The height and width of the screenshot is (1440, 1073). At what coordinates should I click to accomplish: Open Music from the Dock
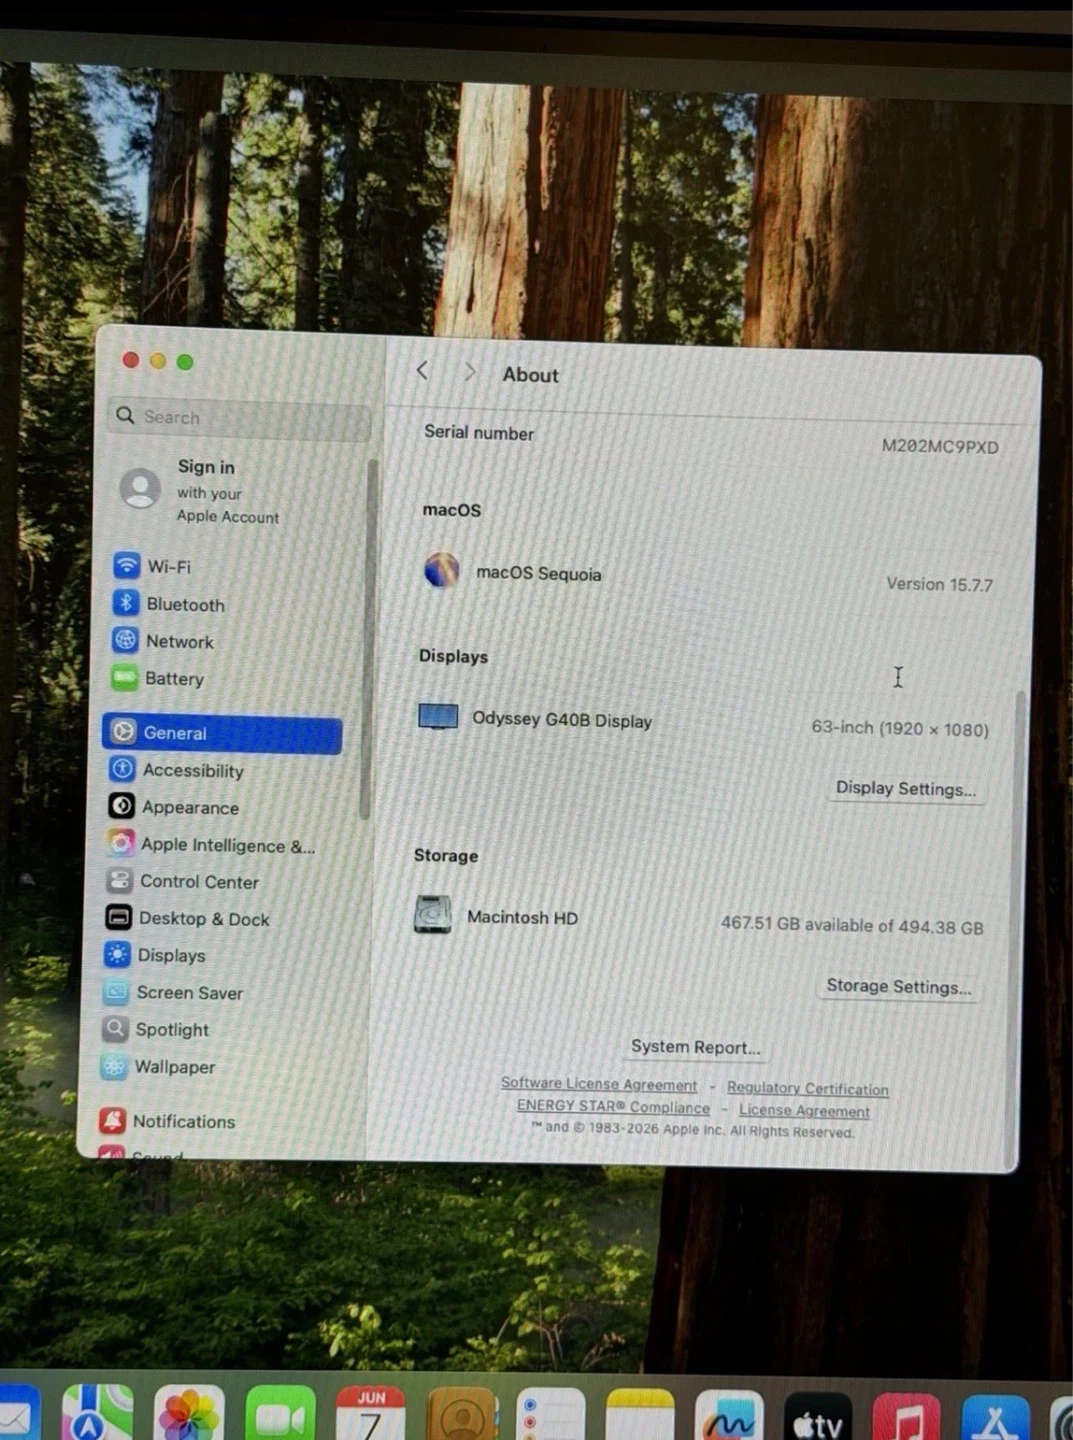[x=906, y=1419]
